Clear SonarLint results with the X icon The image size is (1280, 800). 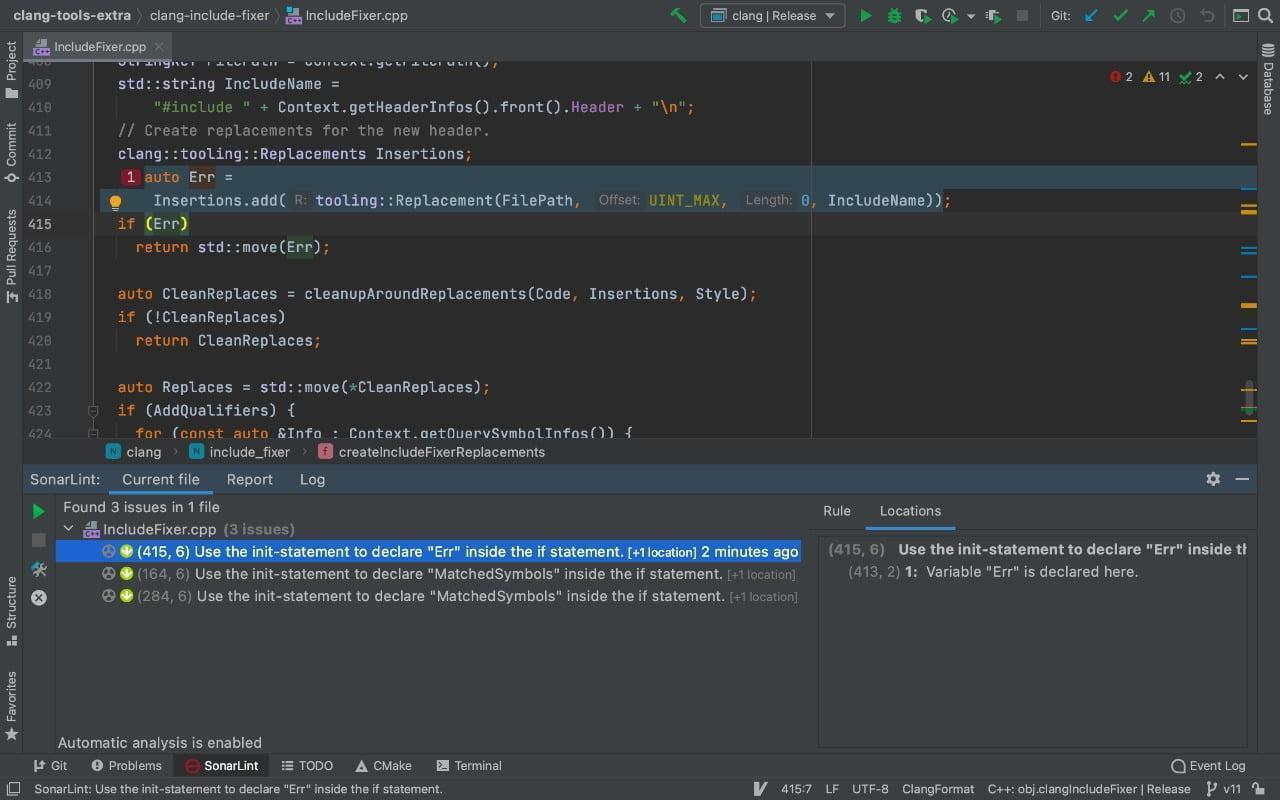pos(39,598)
